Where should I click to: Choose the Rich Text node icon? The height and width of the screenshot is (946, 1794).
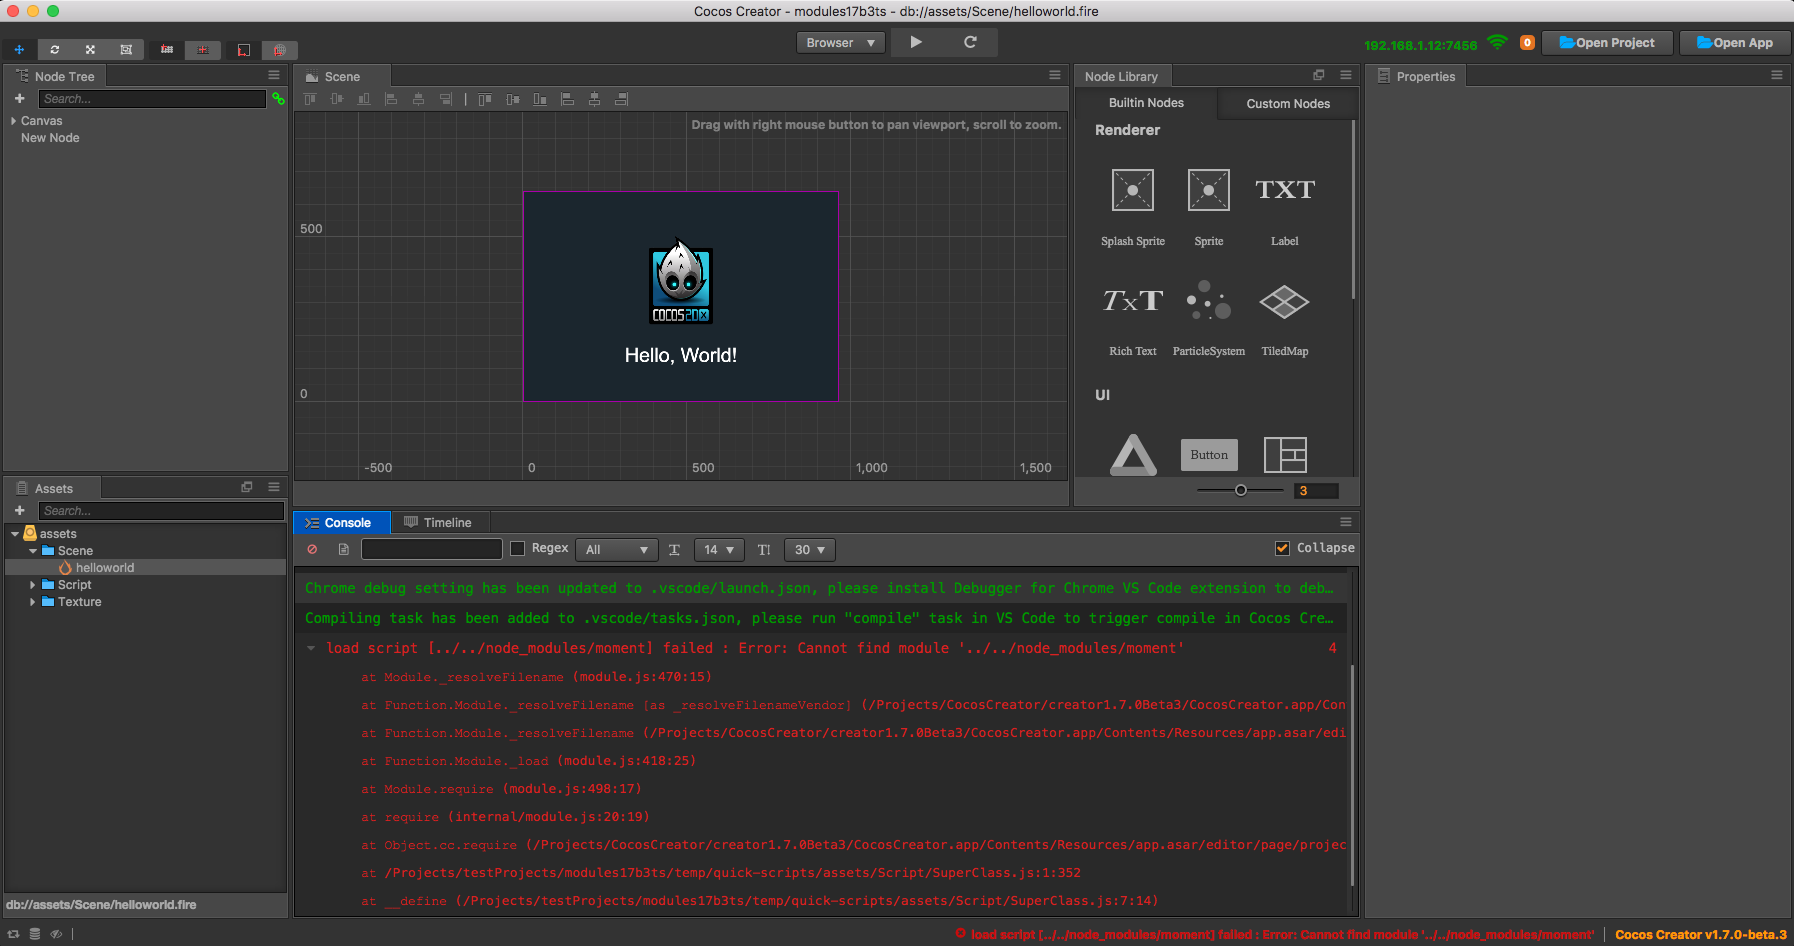[1133, 301]
